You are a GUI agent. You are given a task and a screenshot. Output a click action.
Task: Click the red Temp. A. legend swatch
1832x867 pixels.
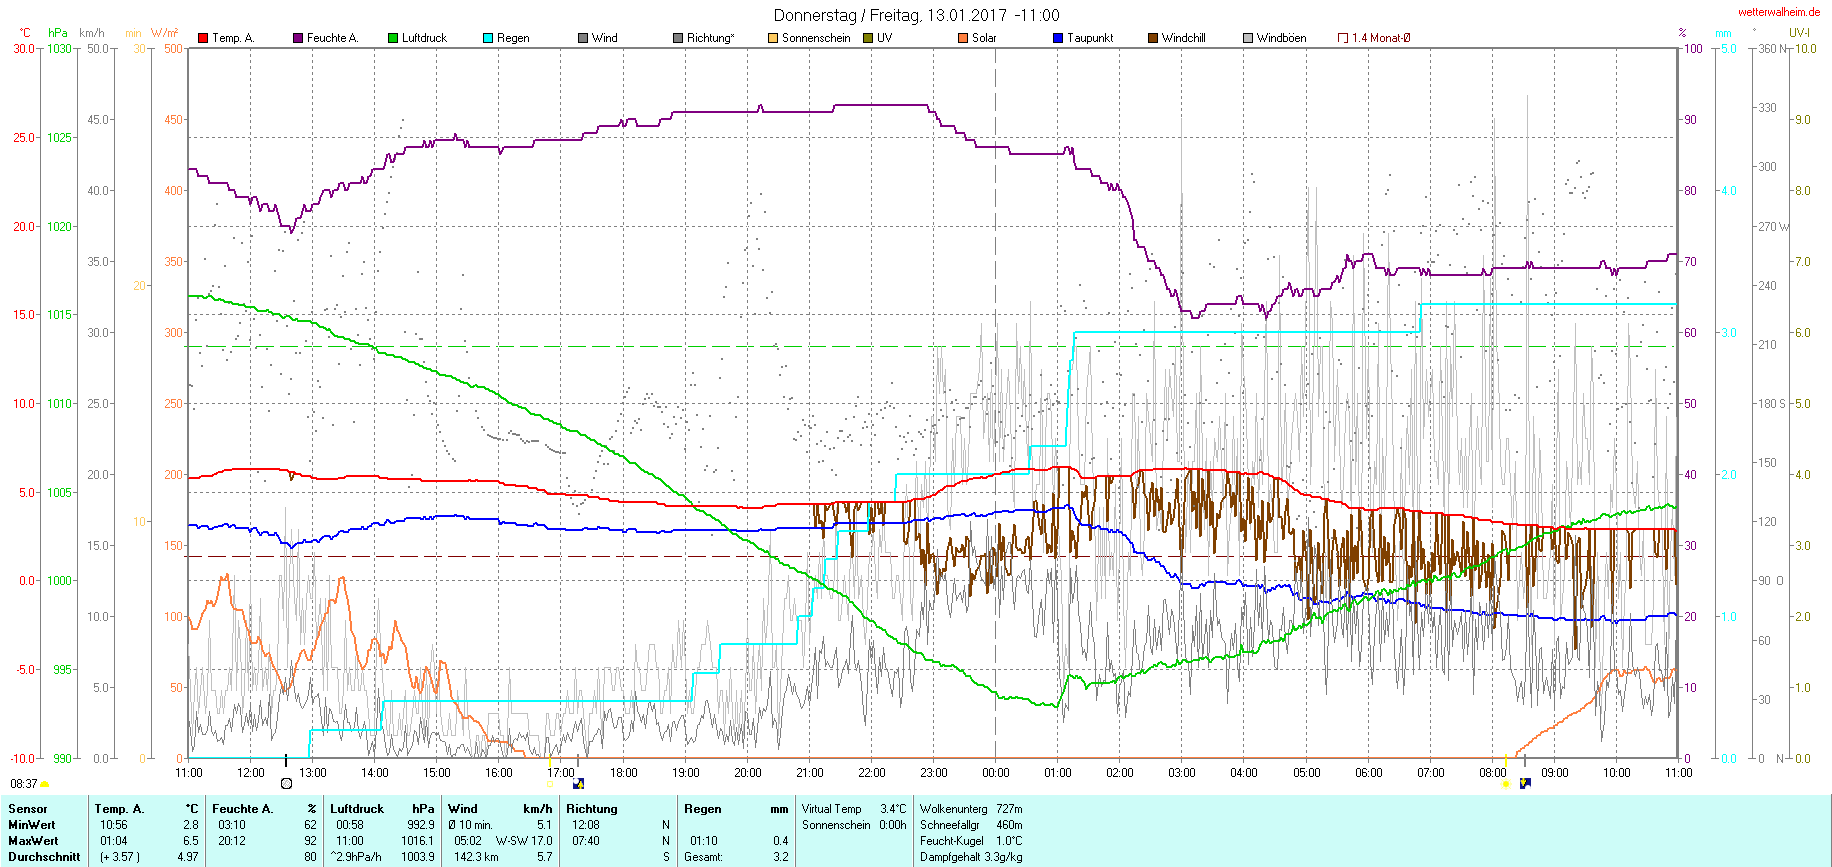click(x=203, y=38)
